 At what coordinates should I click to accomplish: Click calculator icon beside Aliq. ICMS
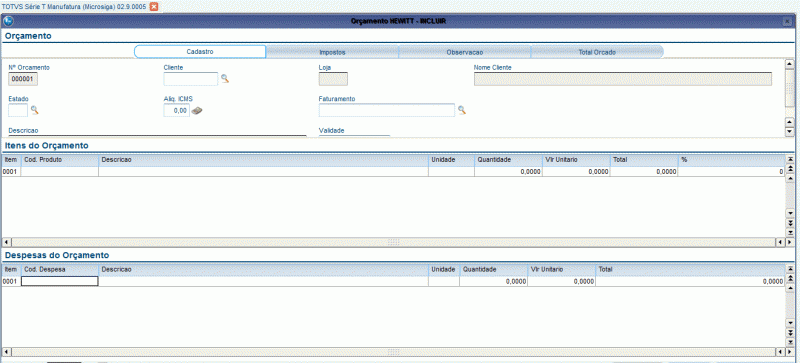click(x=197, y=110)
